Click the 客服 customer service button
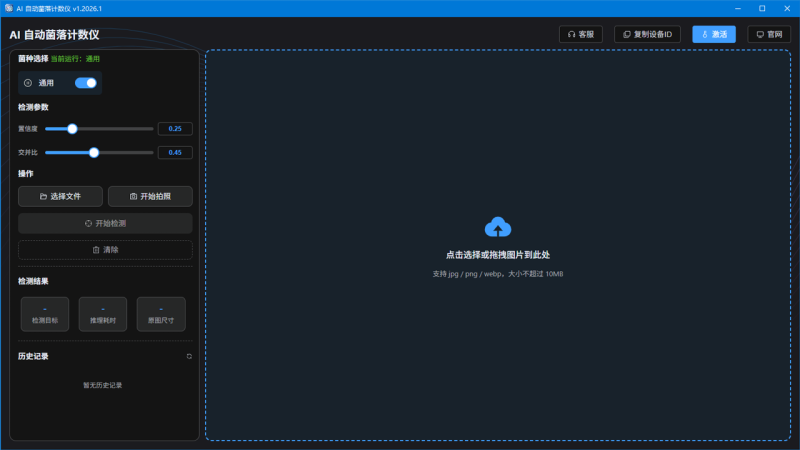 [x=581, y=34]
